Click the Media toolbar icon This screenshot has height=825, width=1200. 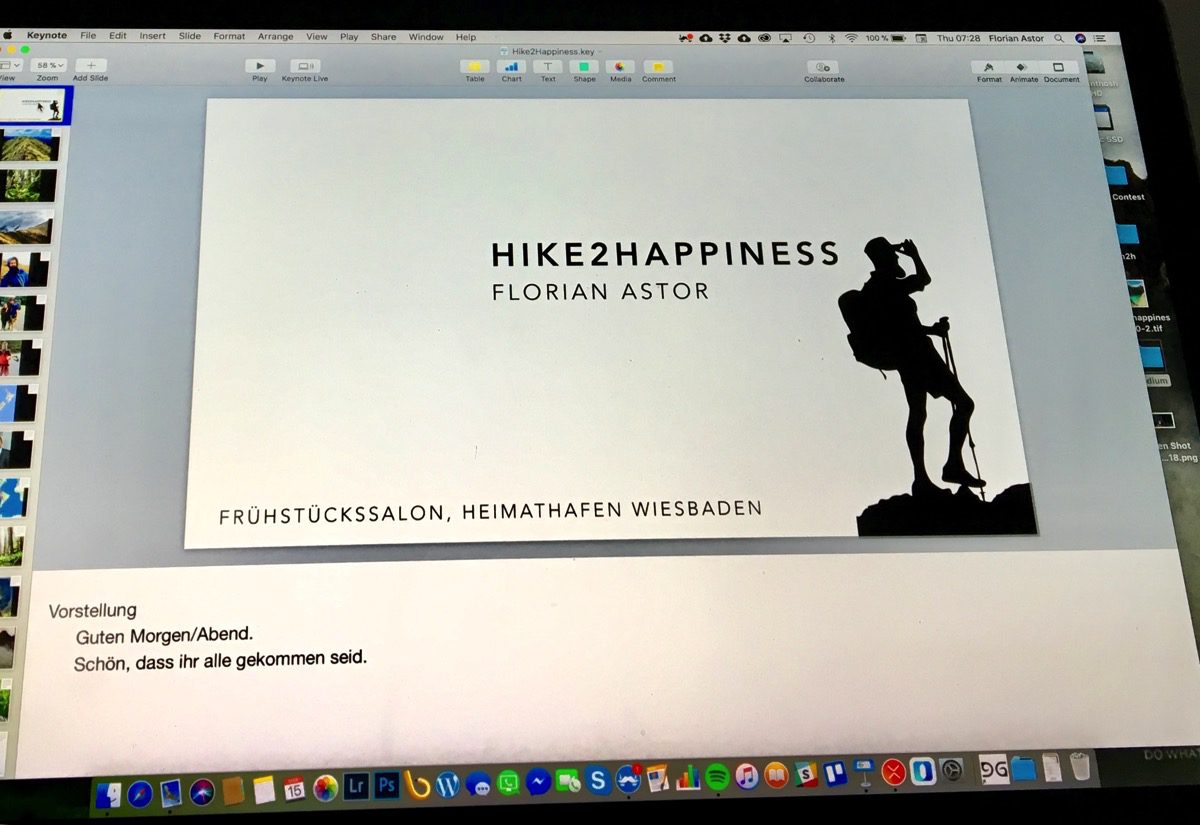pyautogui.click(x=621, y=67)
